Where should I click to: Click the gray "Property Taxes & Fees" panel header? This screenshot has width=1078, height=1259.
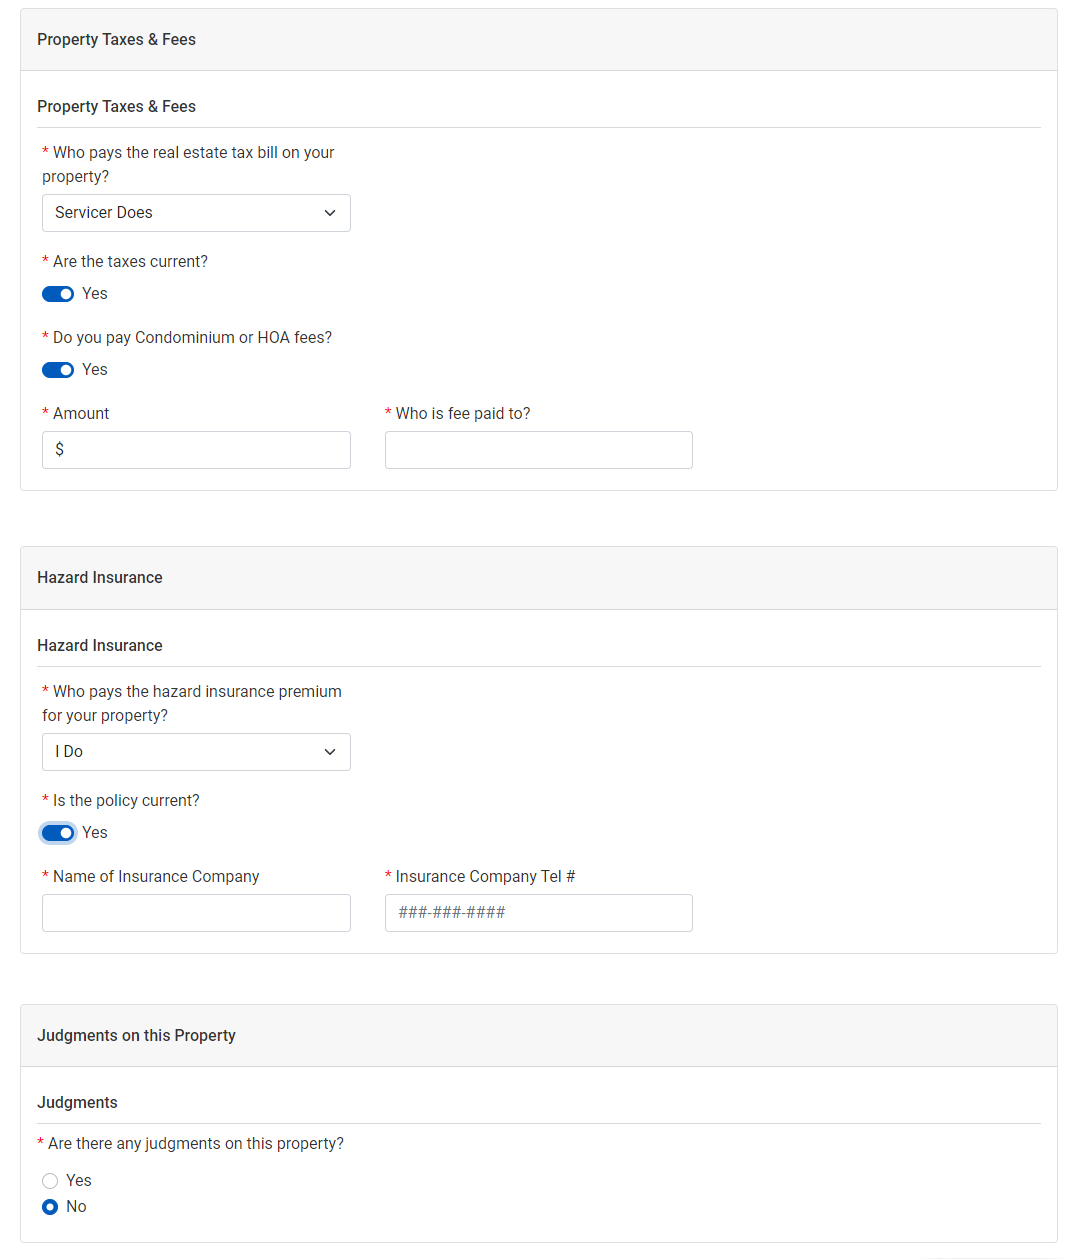pos(538,40)
